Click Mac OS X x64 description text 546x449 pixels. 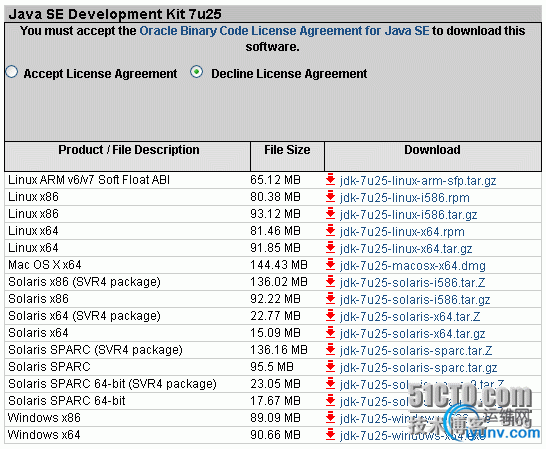pos(45,265)
